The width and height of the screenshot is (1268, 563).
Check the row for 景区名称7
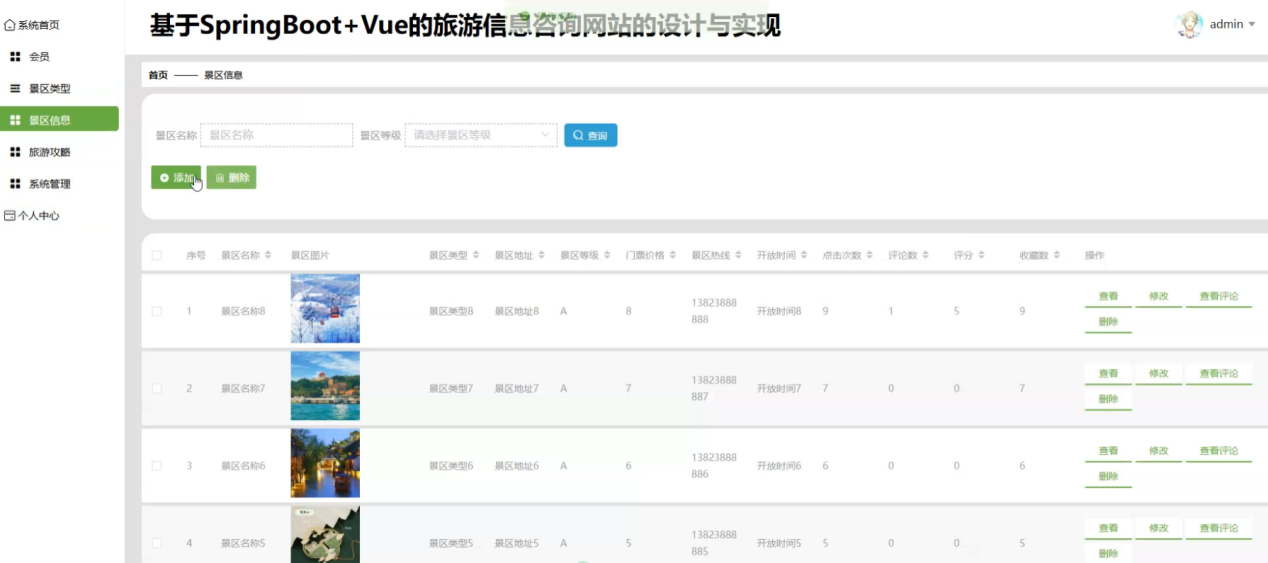pos(156,388)
